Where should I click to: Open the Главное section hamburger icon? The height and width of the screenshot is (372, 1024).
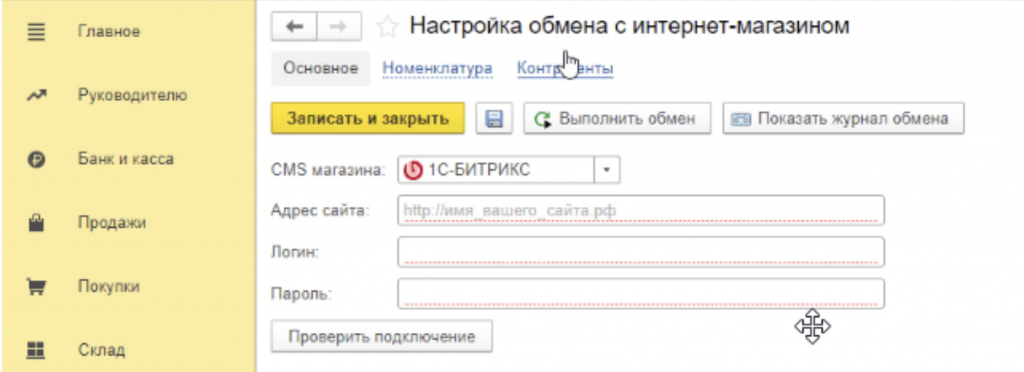(36, 31)
